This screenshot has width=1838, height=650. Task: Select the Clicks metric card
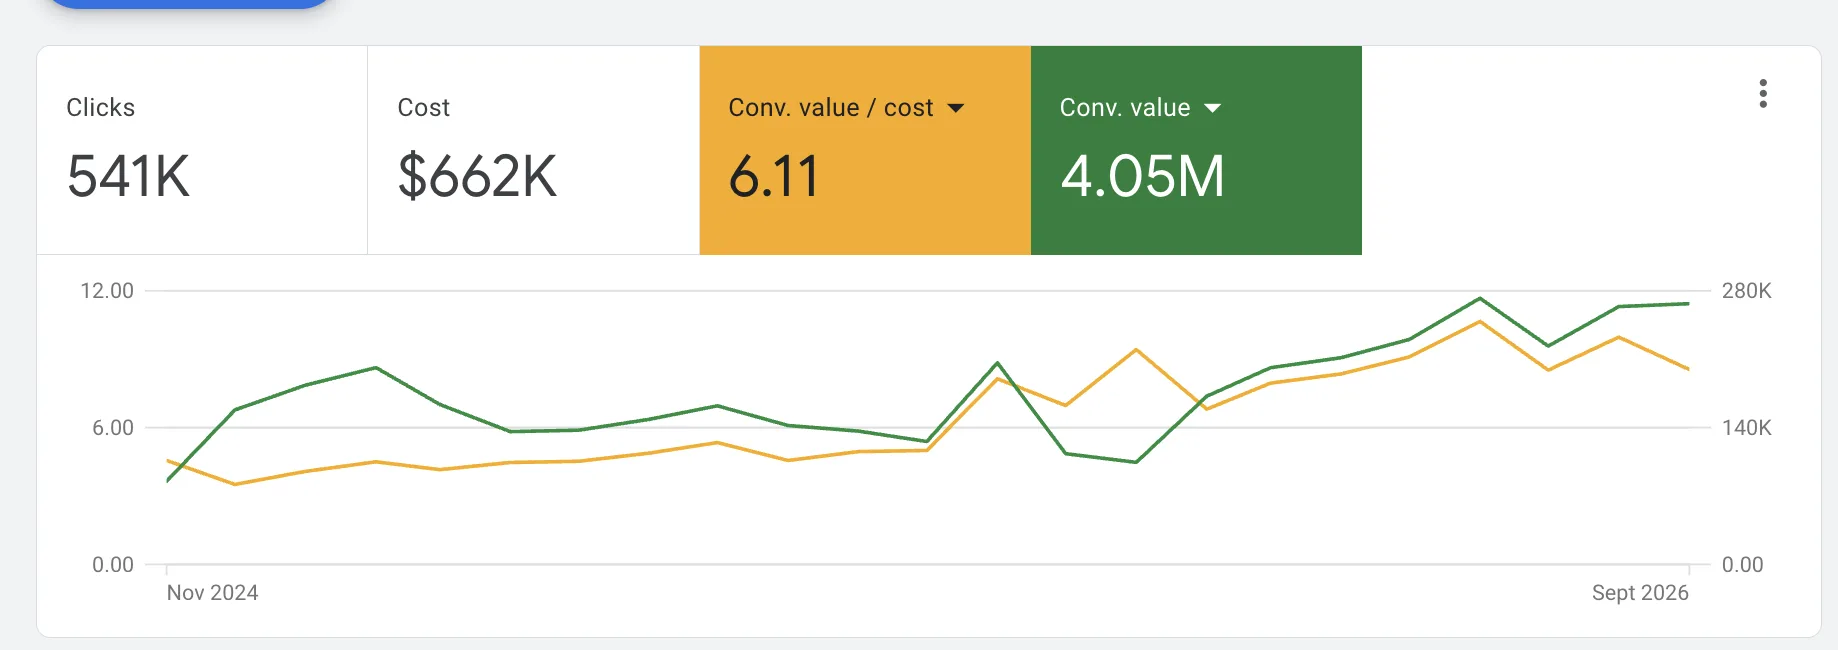click(x=202, y=150)
